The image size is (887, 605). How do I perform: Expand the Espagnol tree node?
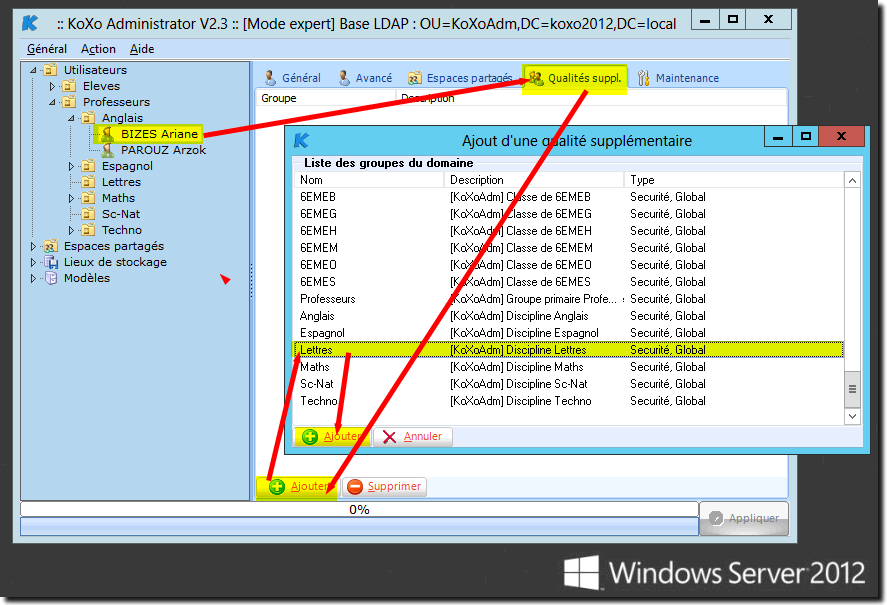(71, 166)
